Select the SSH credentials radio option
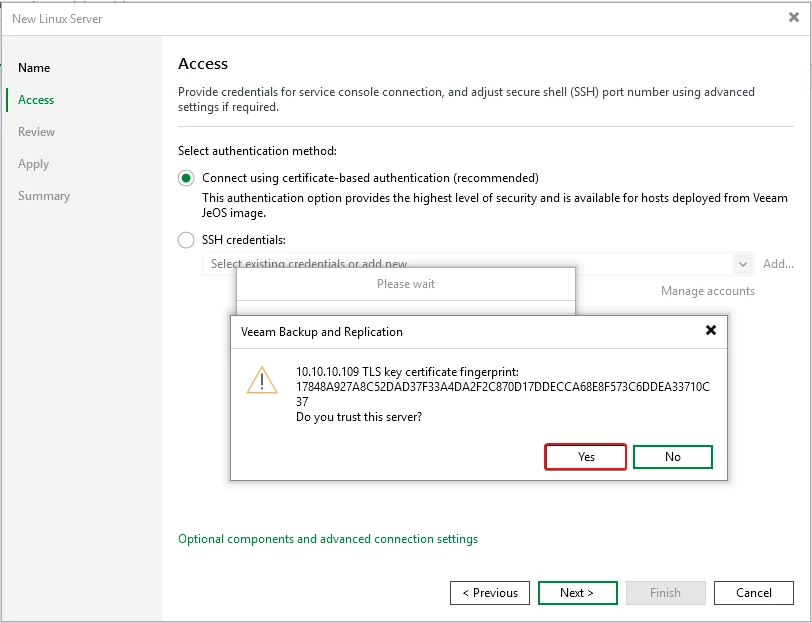This screenshot has width=812, height=623. 186,240
